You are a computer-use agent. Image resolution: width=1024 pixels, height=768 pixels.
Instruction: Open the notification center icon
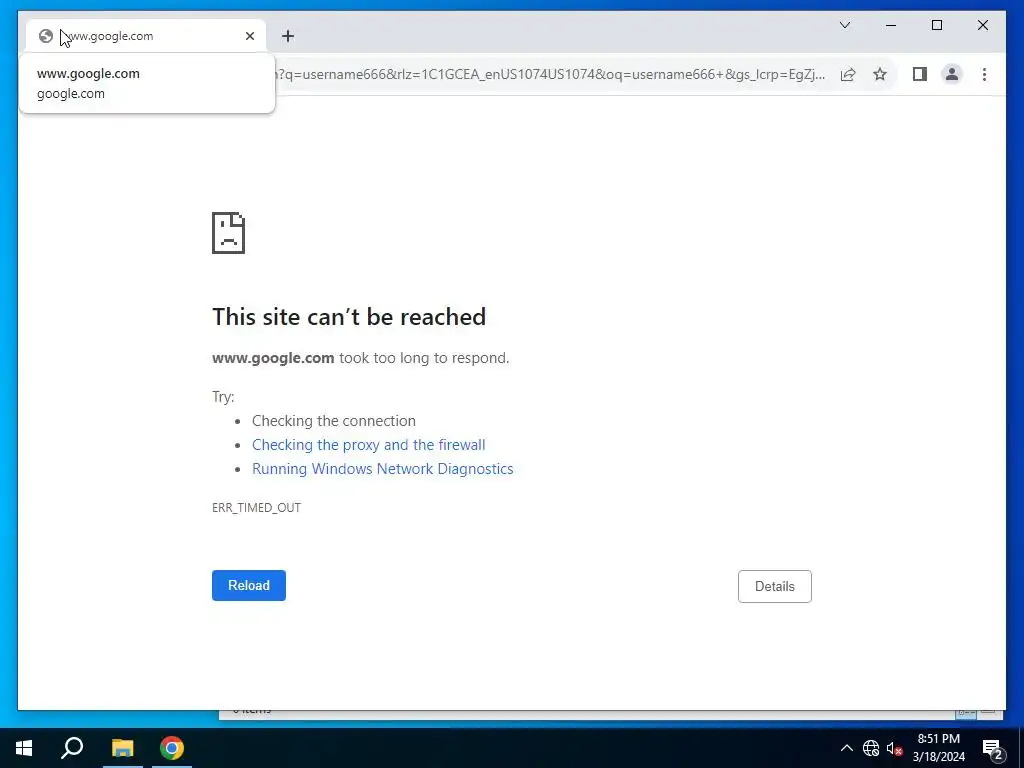993,748
